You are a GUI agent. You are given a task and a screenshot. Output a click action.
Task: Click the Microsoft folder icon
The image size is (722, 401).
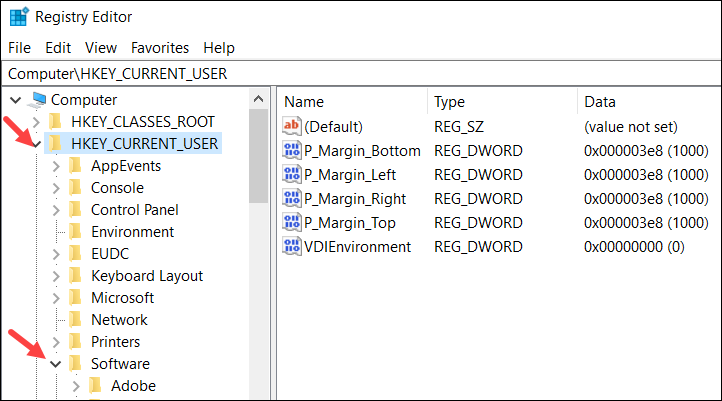[76, 298]
